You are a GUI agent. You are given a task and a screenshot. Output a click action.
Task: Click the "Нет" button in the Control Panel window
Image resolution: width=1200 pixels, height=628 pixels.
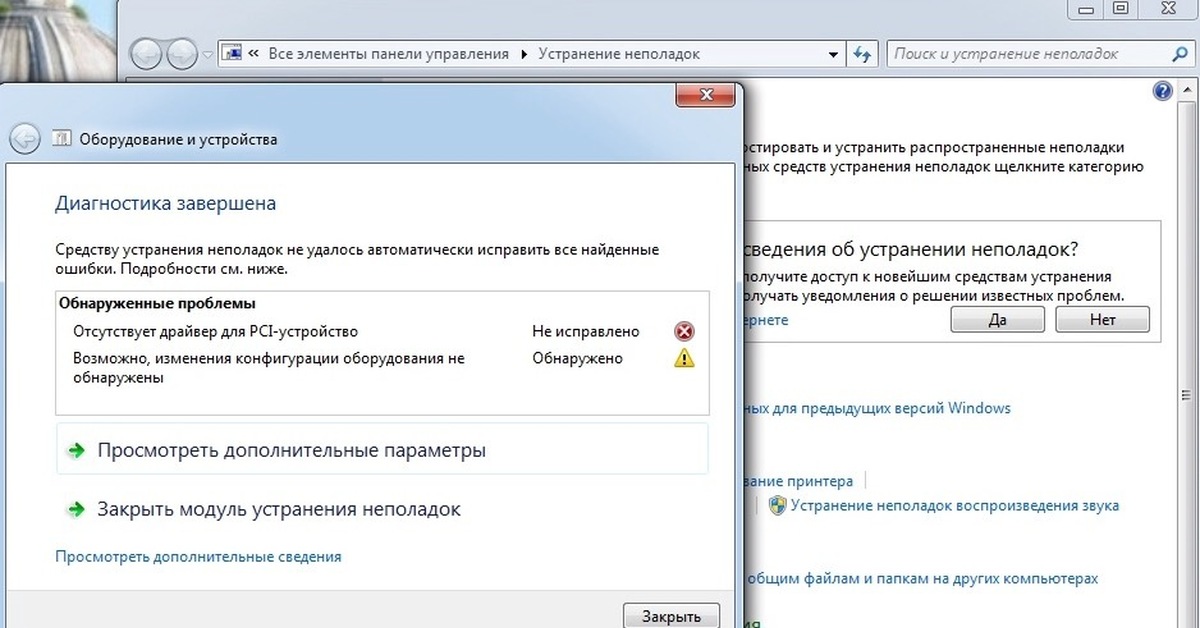[x=1102, y=320]
